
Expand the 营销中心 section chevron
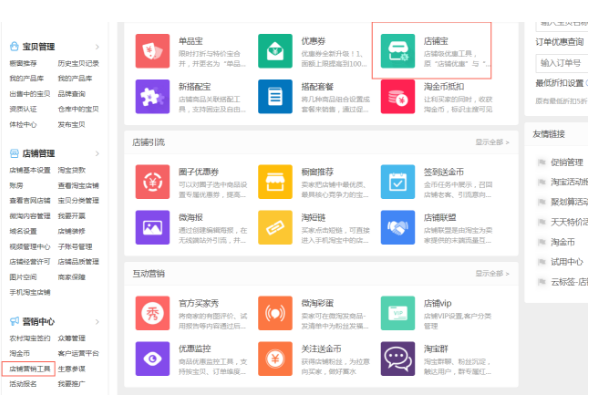[x=97, y=322]
